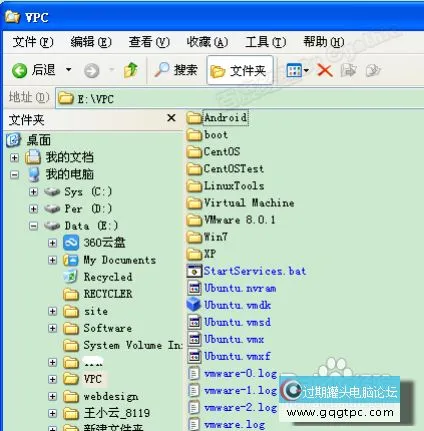Expand the My Documents tree node
This screenshot has height=431, width=424.
[52, 260]
